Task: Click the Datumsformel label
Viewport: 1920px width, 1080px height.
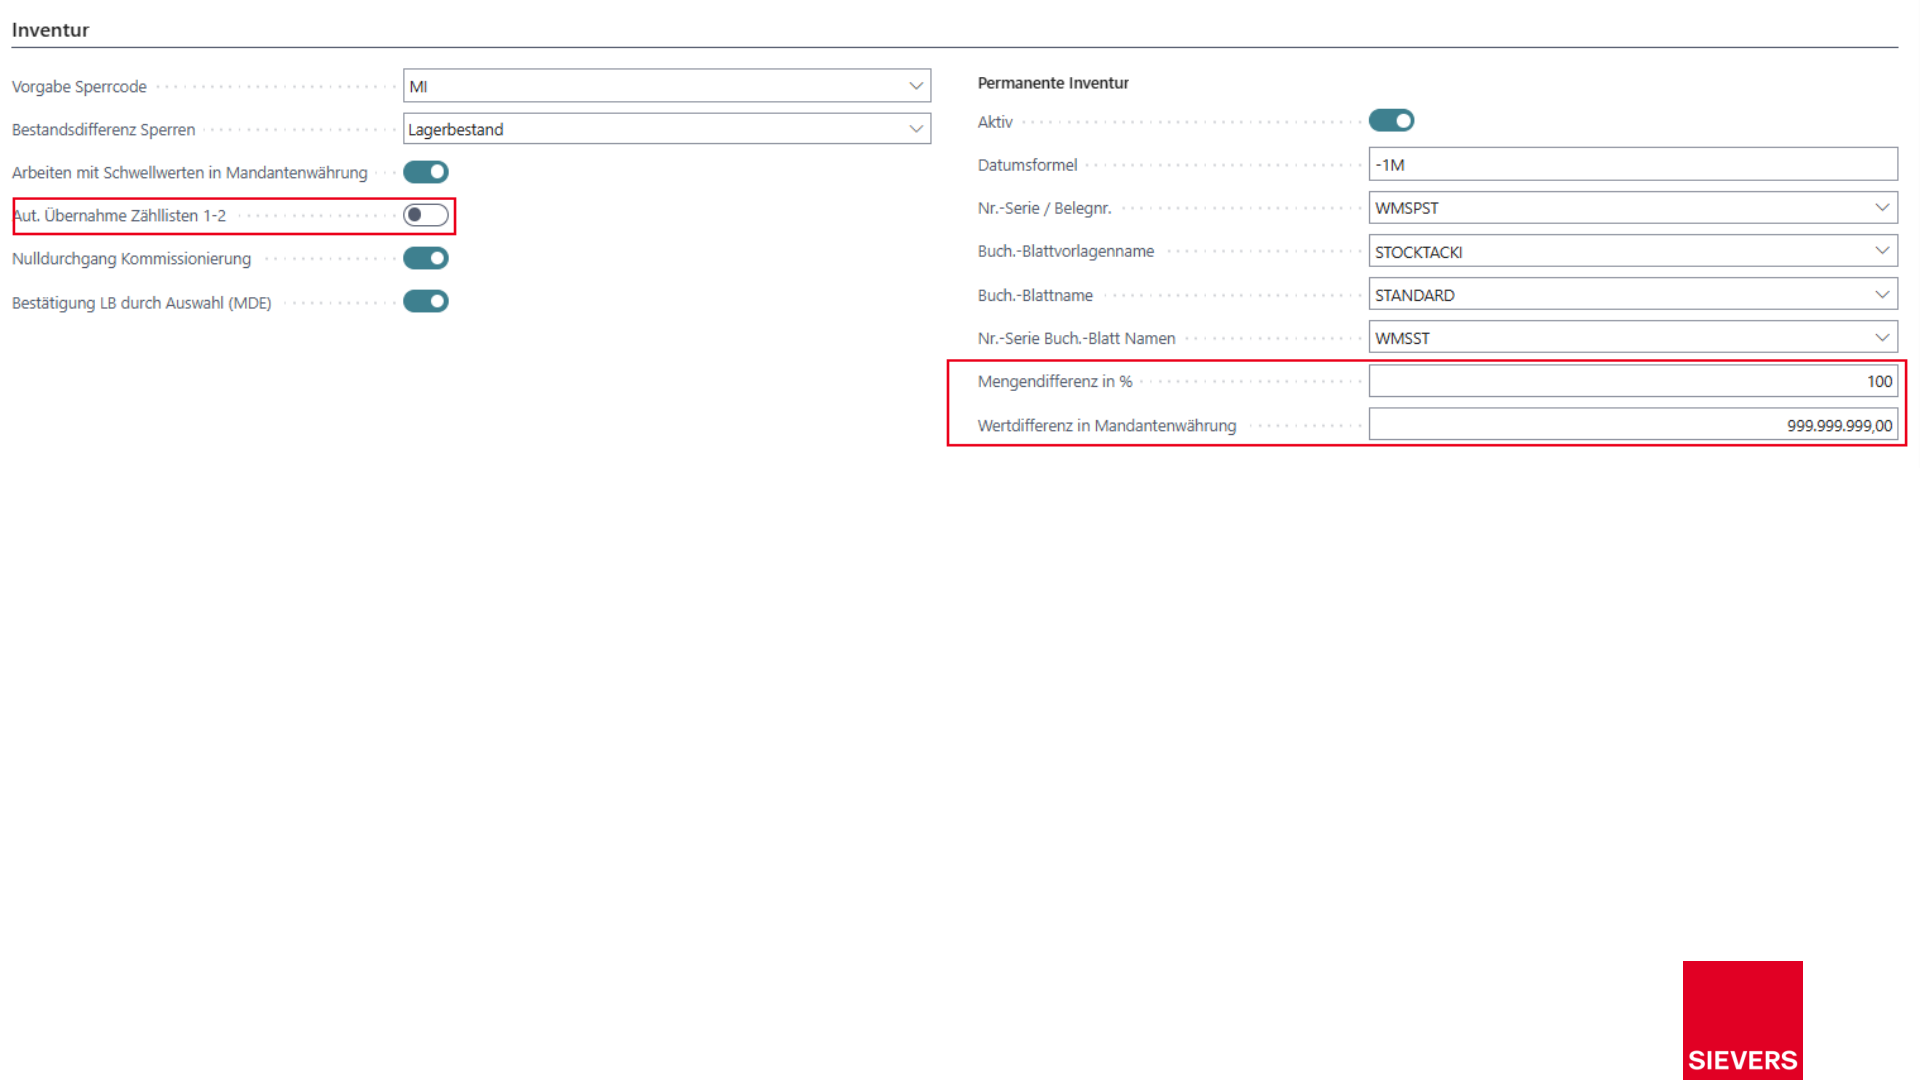Action: [x=1027, y=165]
